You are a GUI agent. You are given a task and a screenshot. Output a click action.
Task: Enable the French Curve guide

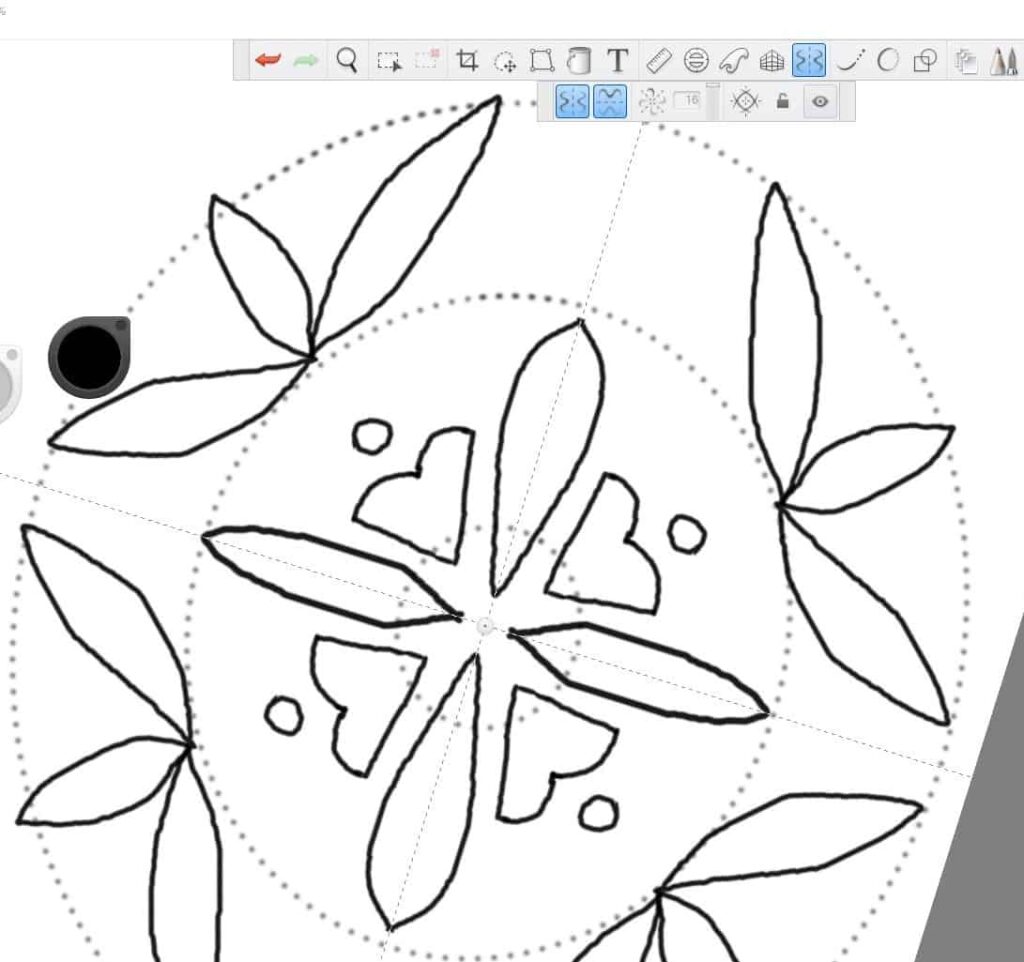tap(733, 61)
